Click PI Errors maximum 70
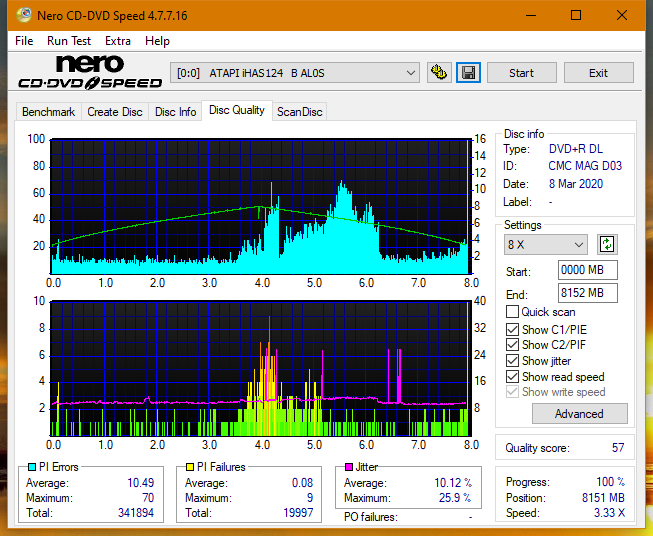 (x=148, y=498)
